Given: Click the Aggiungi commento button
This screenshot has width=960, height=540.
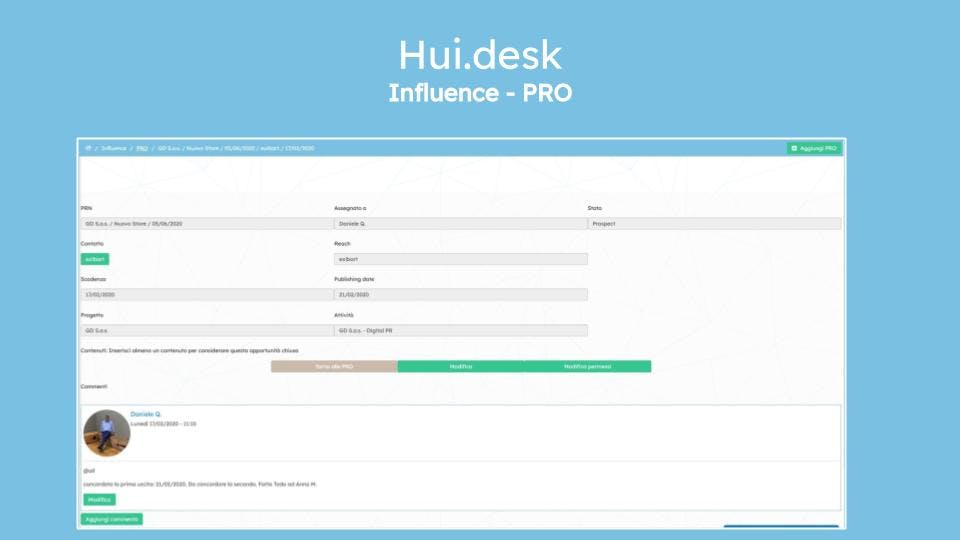Looking at the screenshot, I should pos(111,519).
